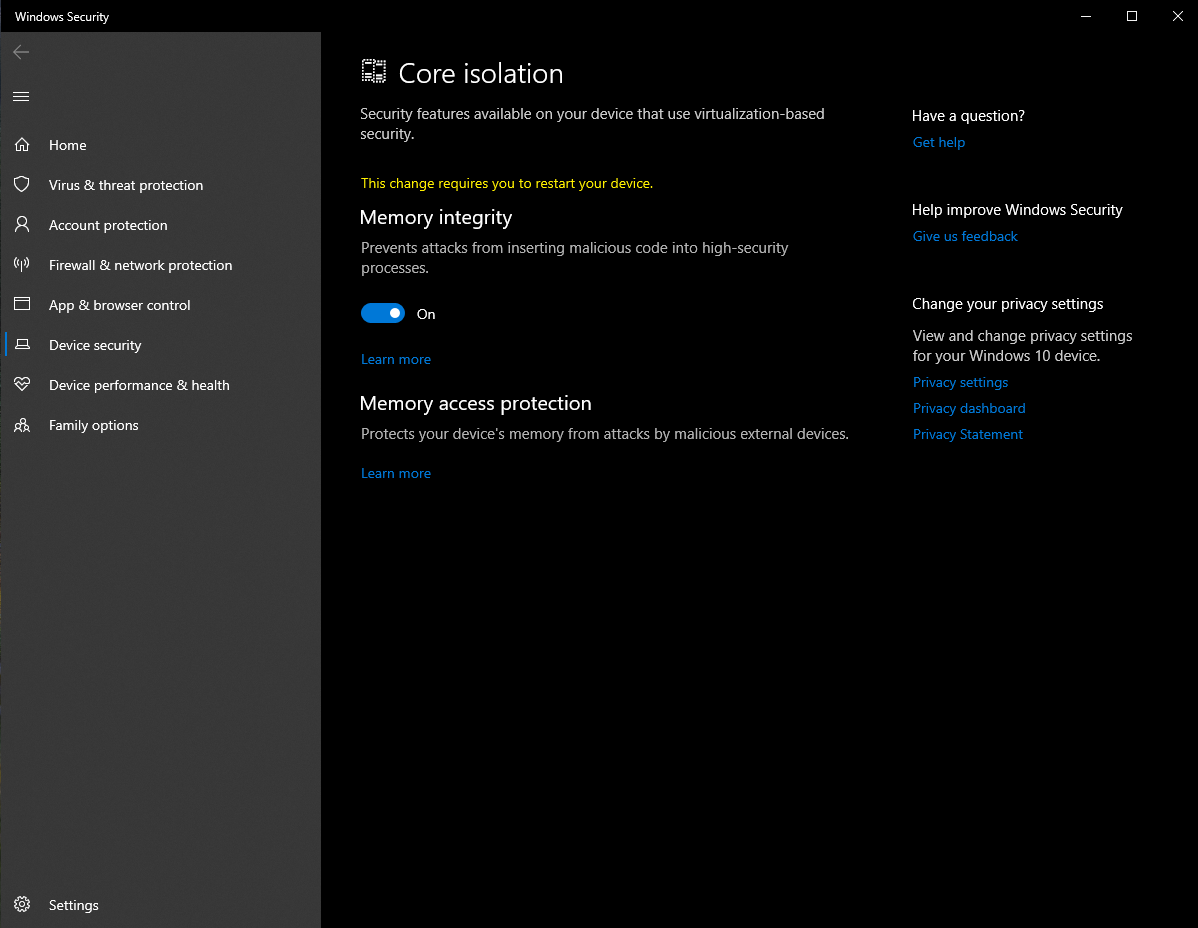Open Learn more under Memory integrity

pos(396,360)
